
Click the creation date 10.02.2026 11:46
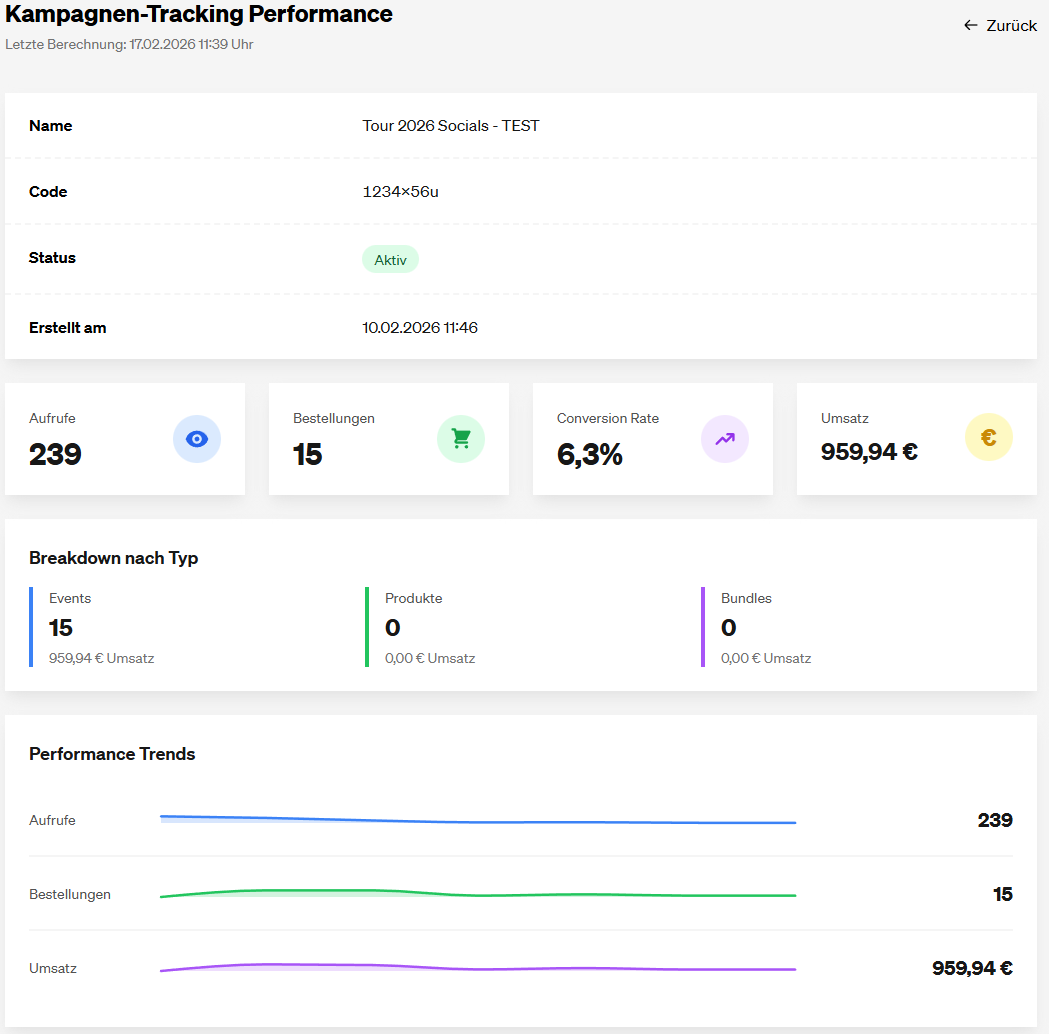(x=420, y=328)
